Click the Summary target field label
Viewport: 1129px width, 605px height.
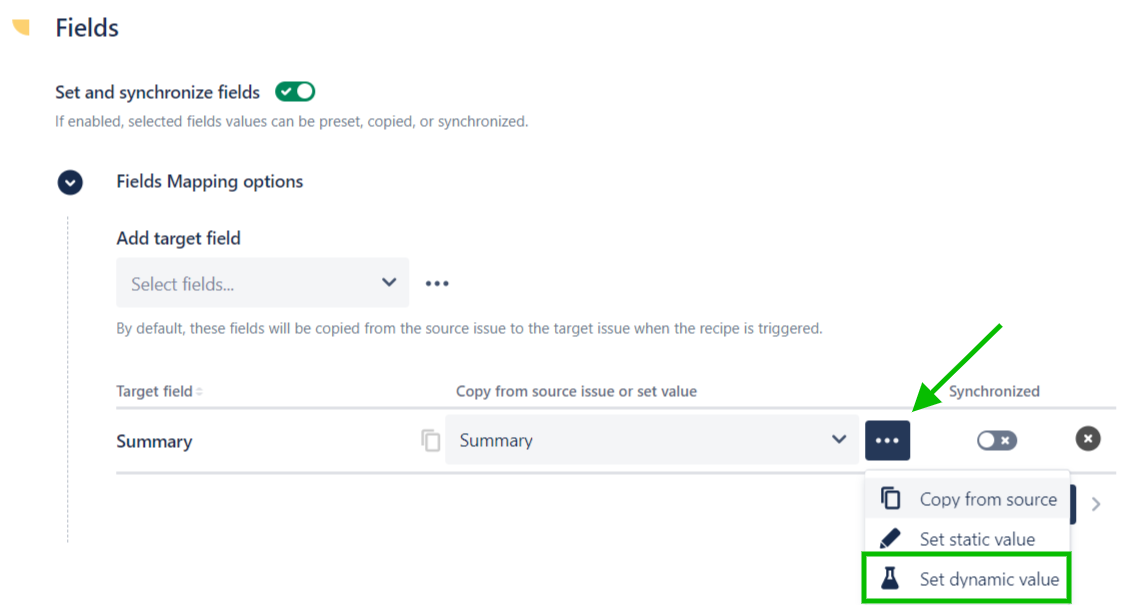click(154, 442)
